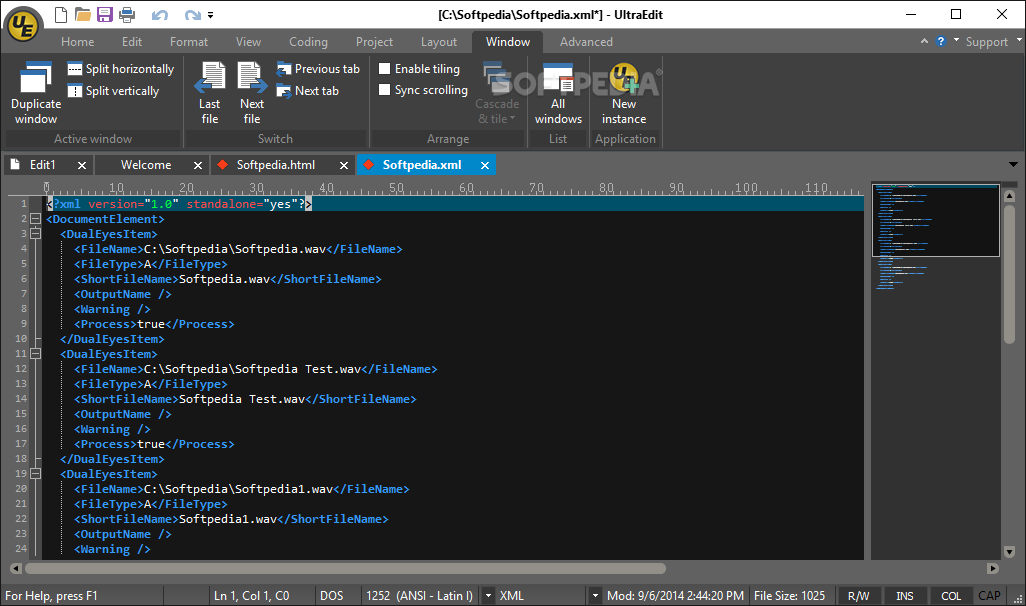Switch to Format ribbon tab

point(188,42)
